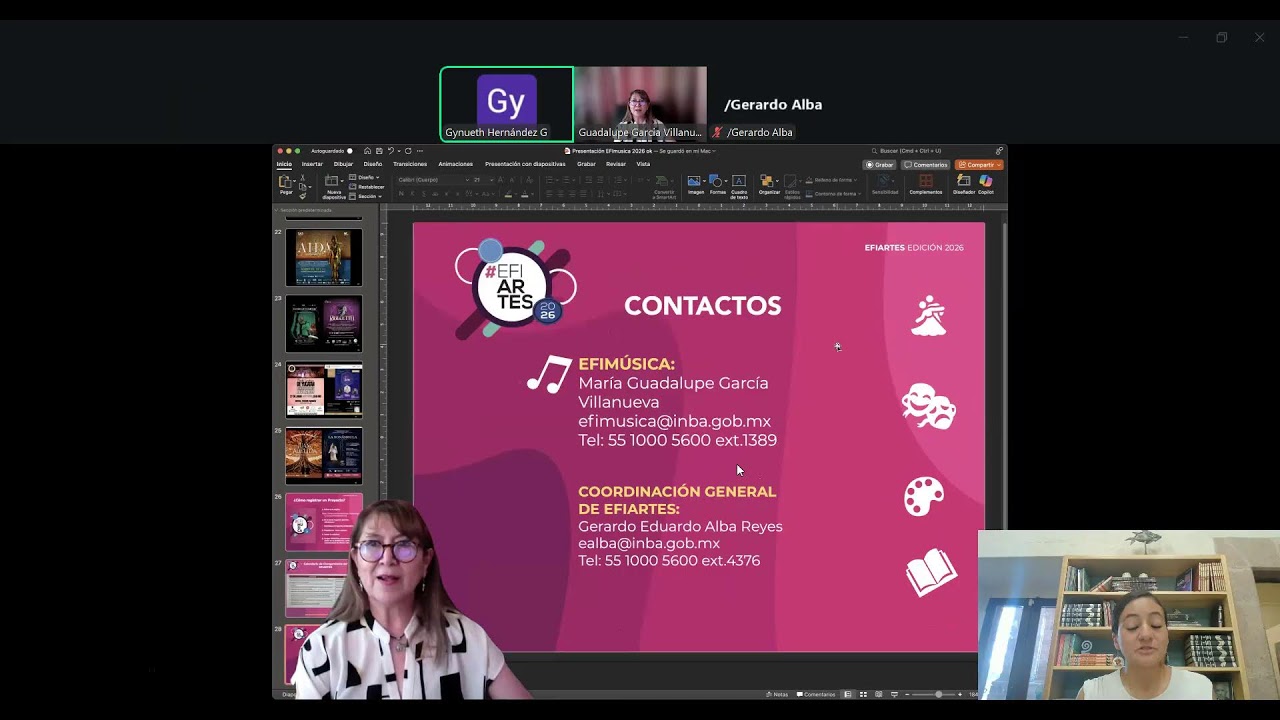1280x720 pixels.
Task: Open the Complementos add-ins icon
Action: coord(926,181)
